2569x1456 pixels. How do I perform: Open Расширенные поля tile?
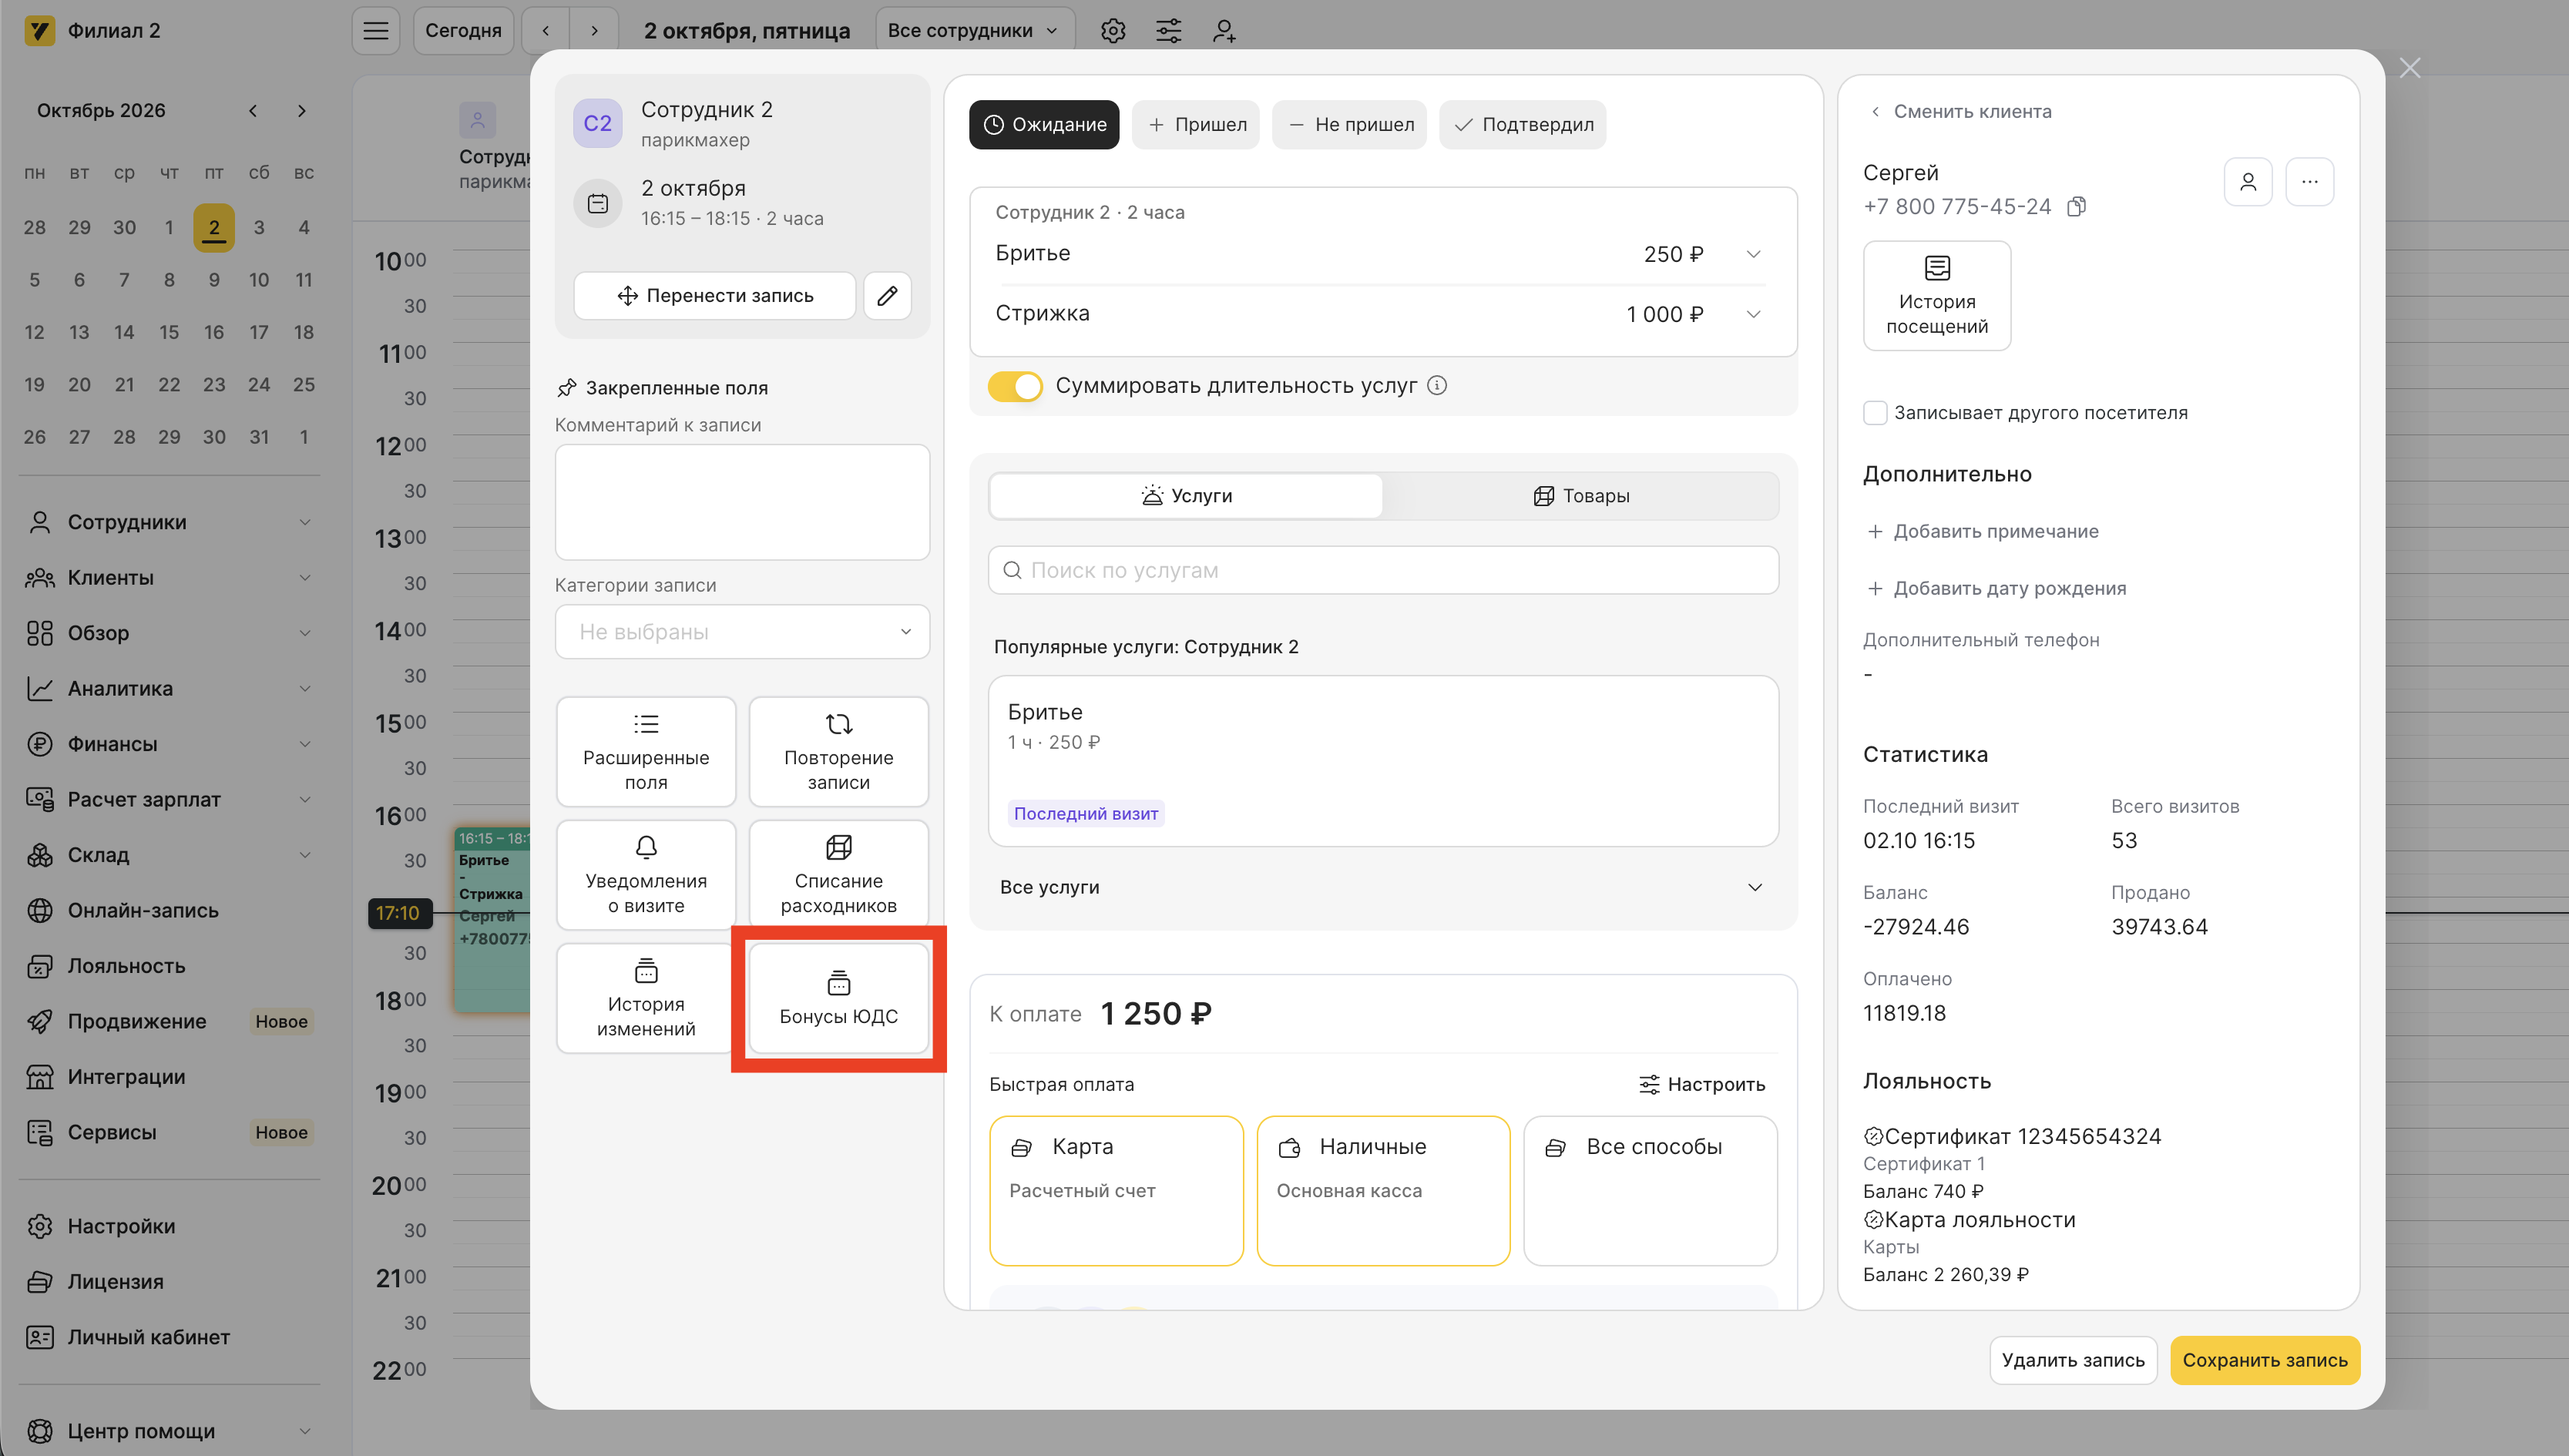pos(646,752)
